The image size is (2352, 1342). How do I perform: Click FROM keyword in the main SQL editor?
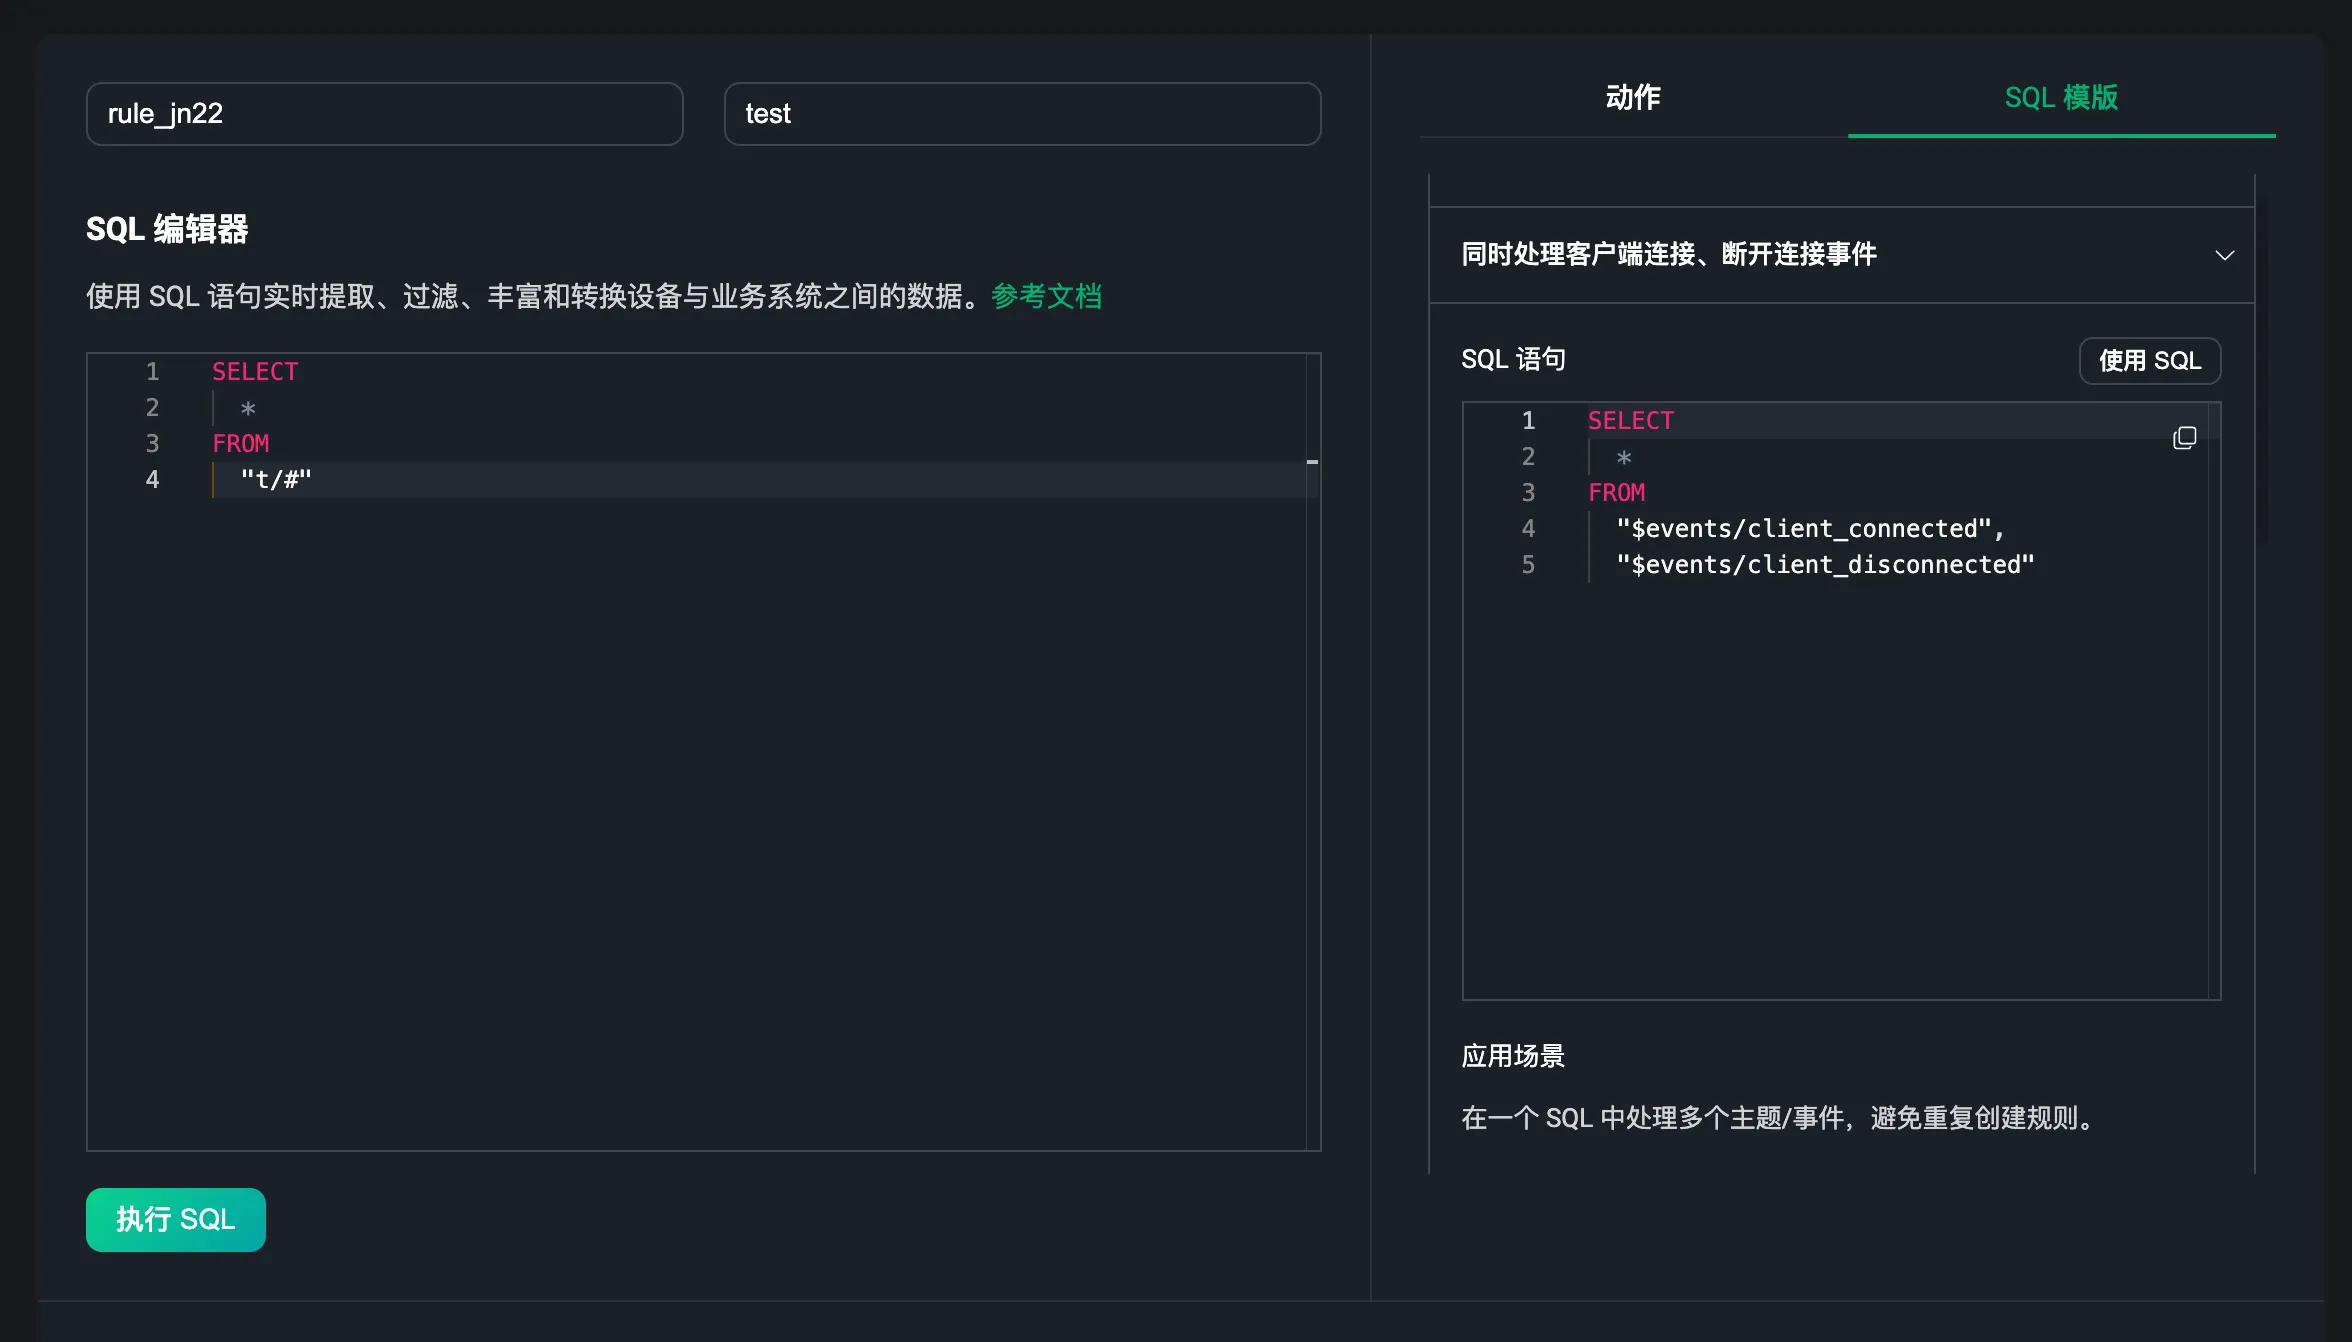[x=241, y=443]
